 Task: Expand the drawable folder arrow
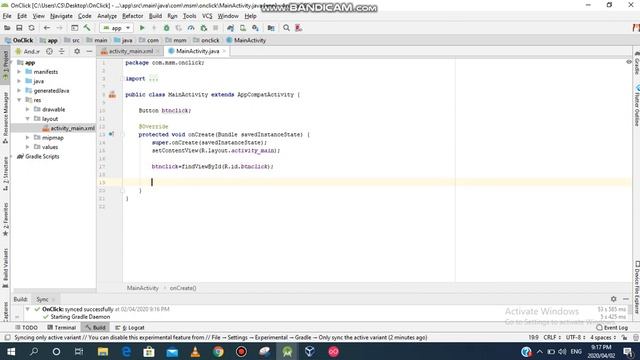tap(27, 109)
